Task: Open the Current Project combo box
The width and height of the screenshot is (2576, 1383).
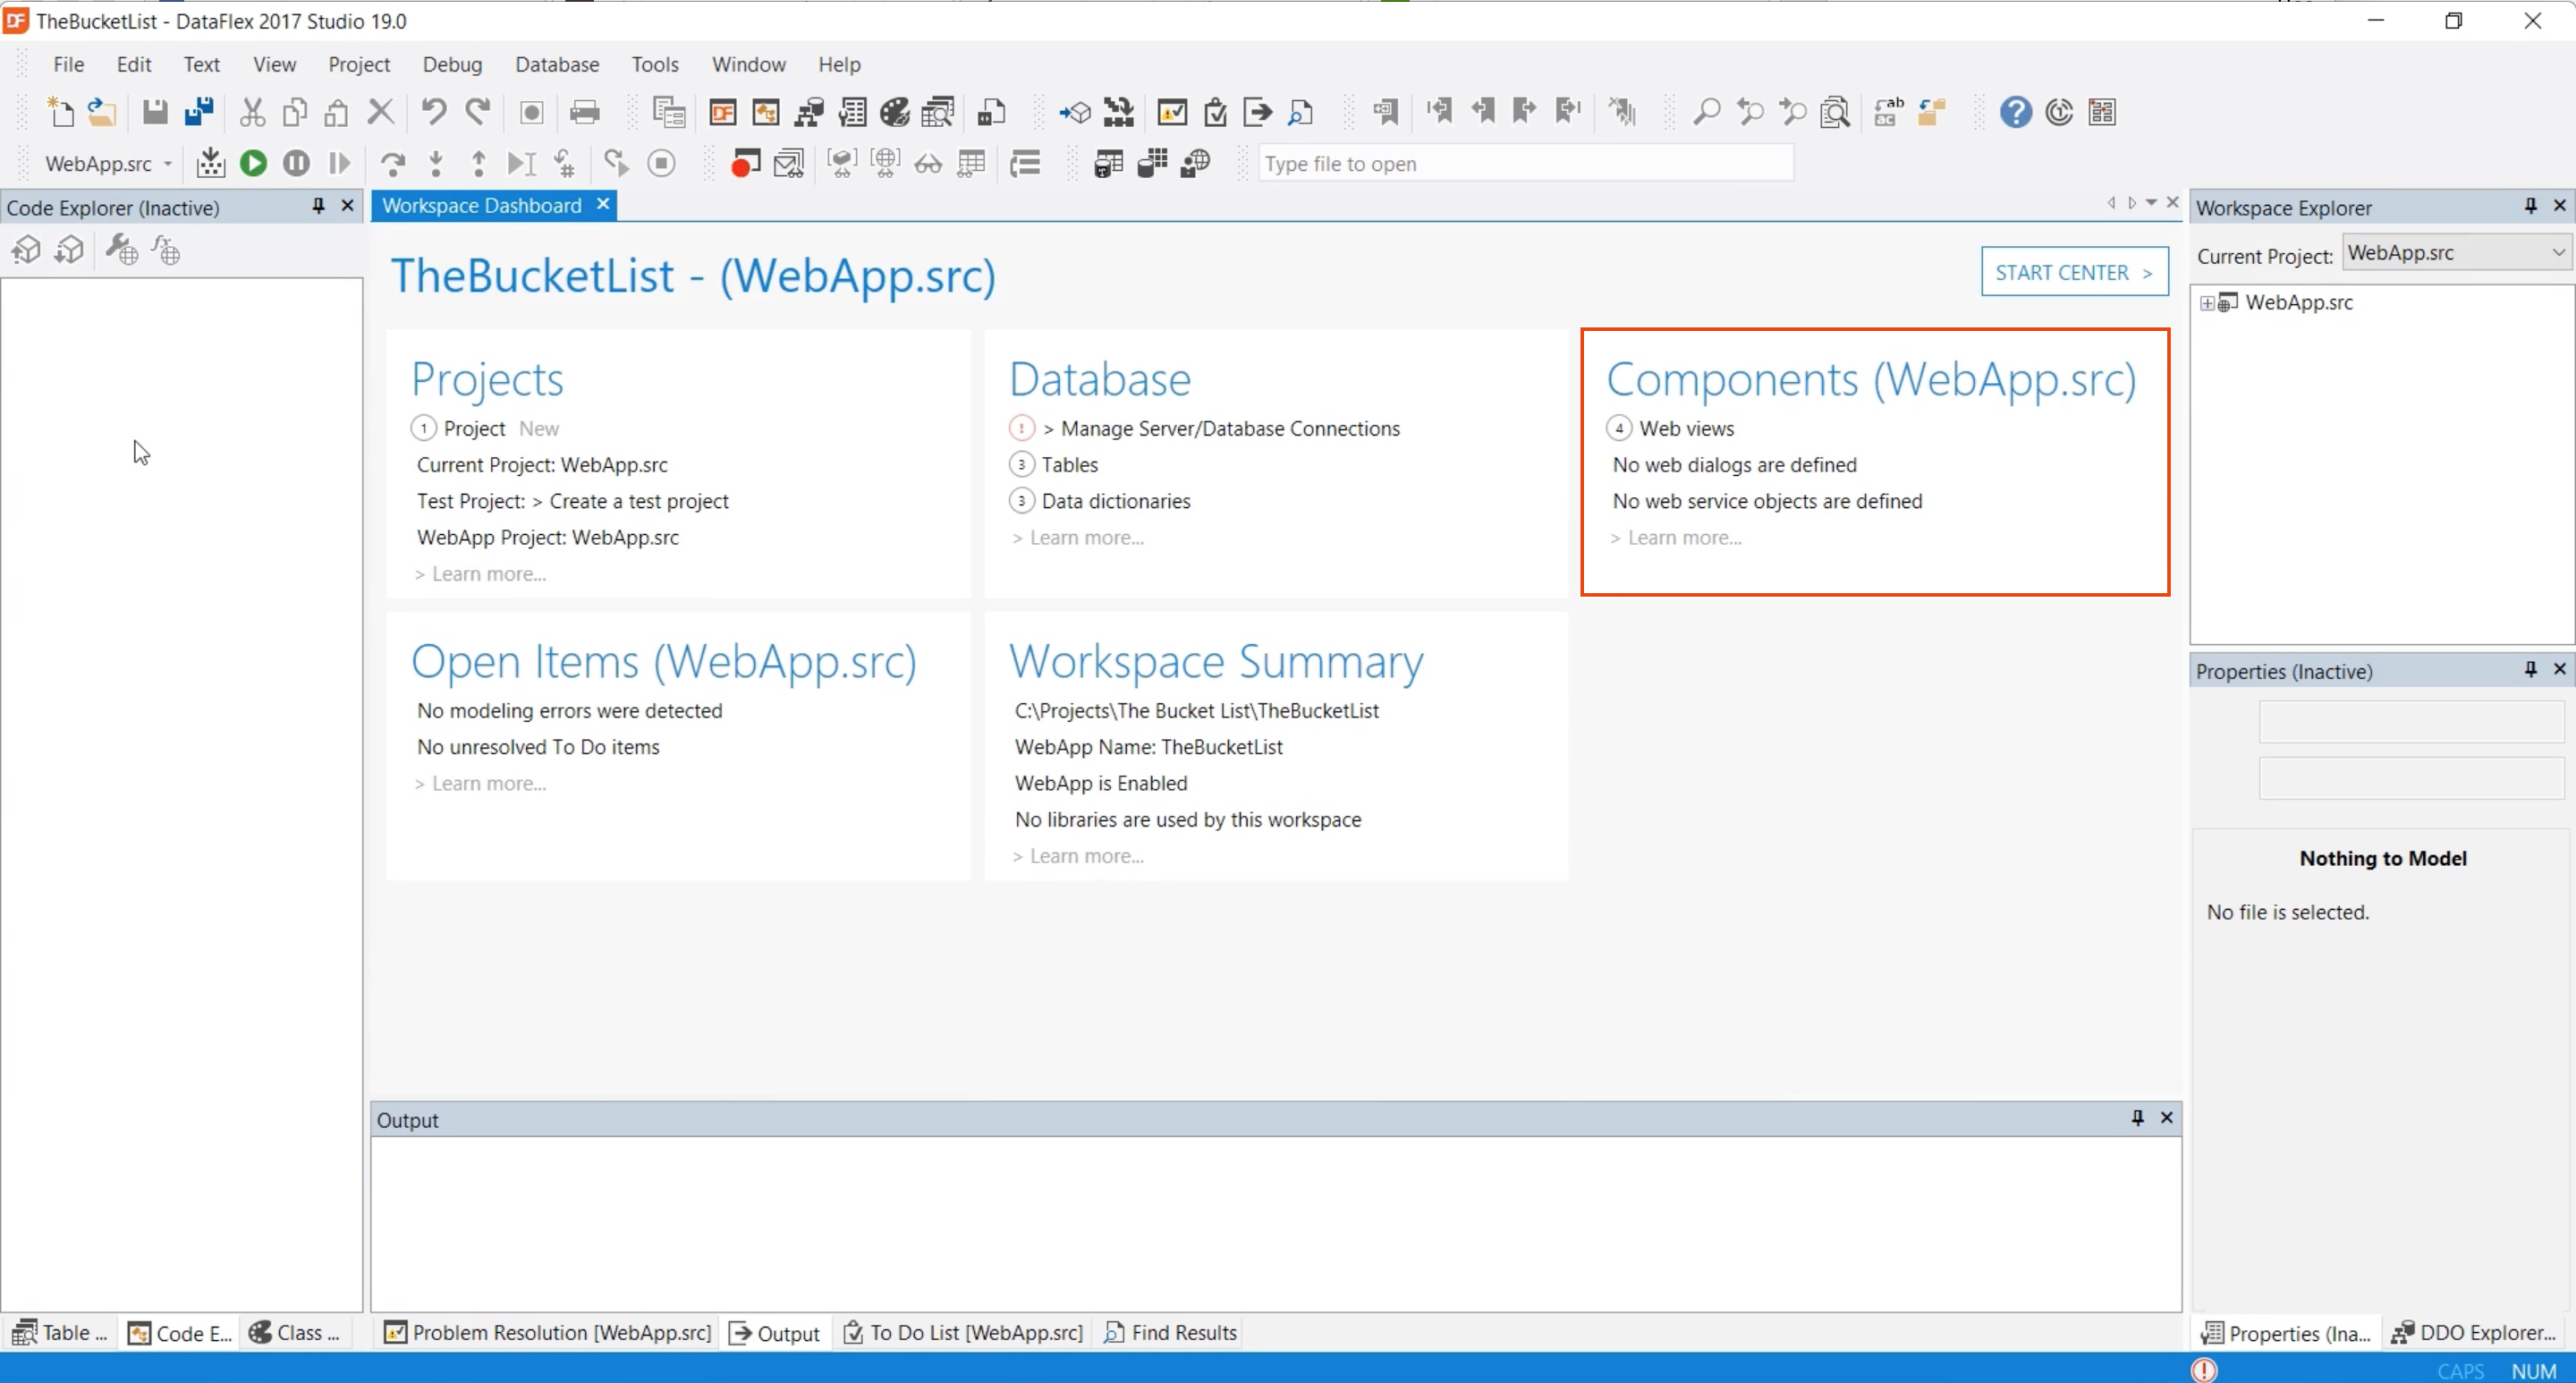Action: (x=2457, y=253)
